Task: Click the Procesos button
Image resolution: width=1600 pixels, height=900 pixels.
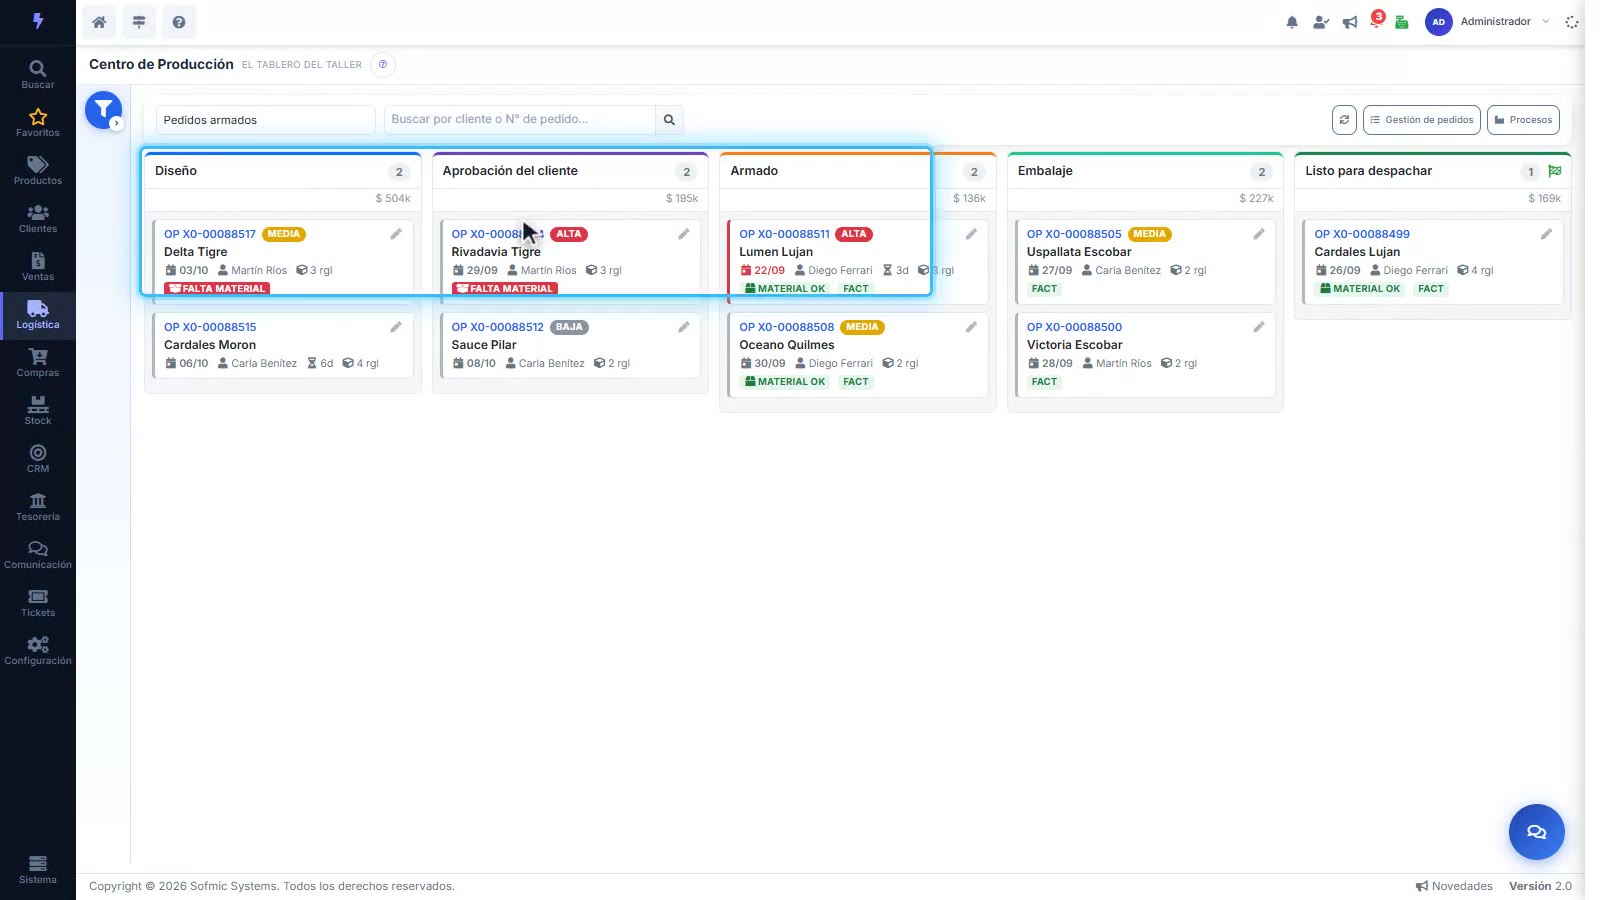Action: [1523, 120]
